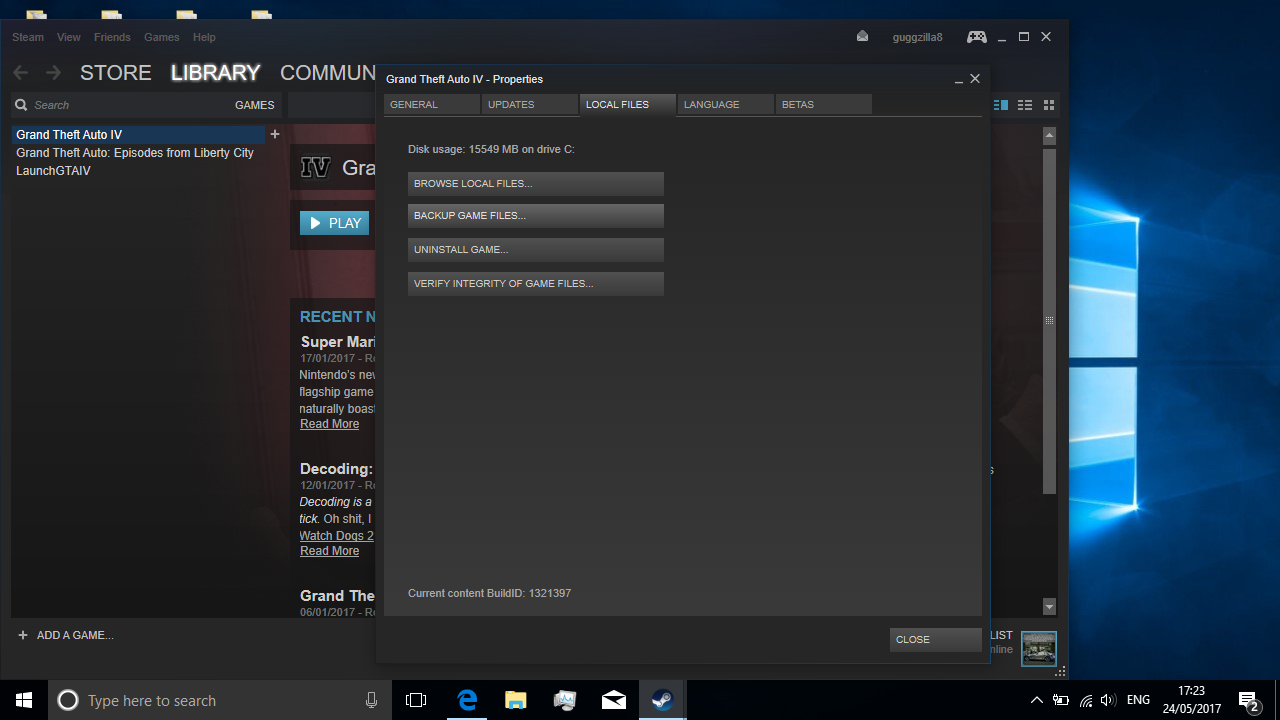Click the plus icon beside Add a Game
Viewport: 1280px width, 720px height.
click(23, 635)
